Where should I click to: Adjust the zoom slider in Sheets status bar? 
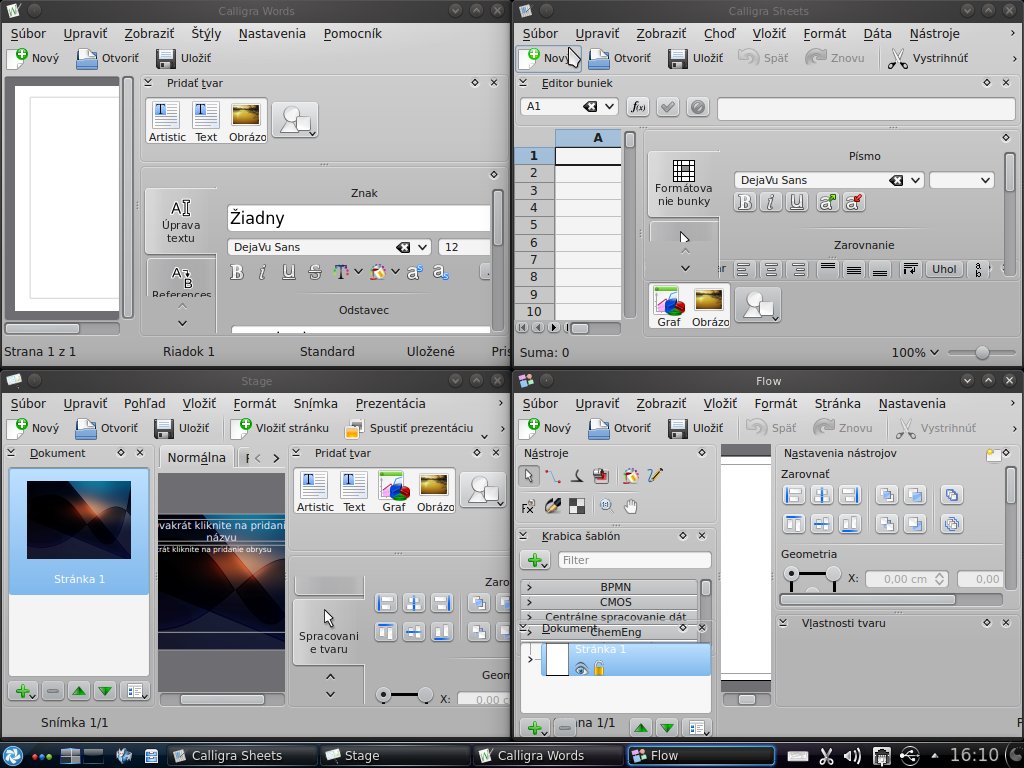tap(981, 352)
